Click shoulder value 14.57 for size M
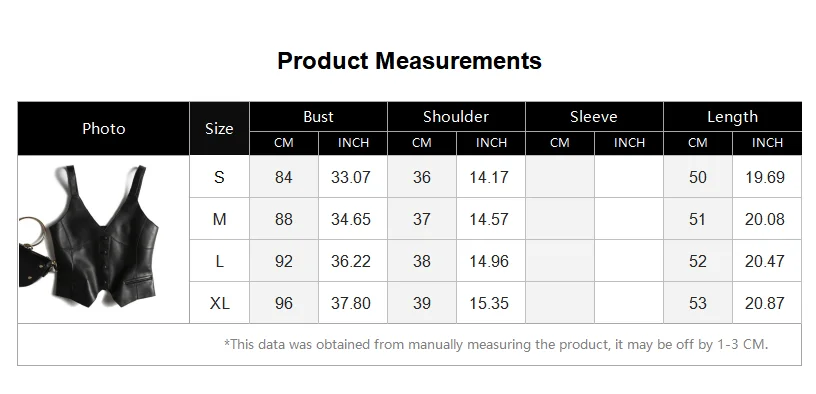The height and width of the screenshot is (394, 816). (489, 219)
